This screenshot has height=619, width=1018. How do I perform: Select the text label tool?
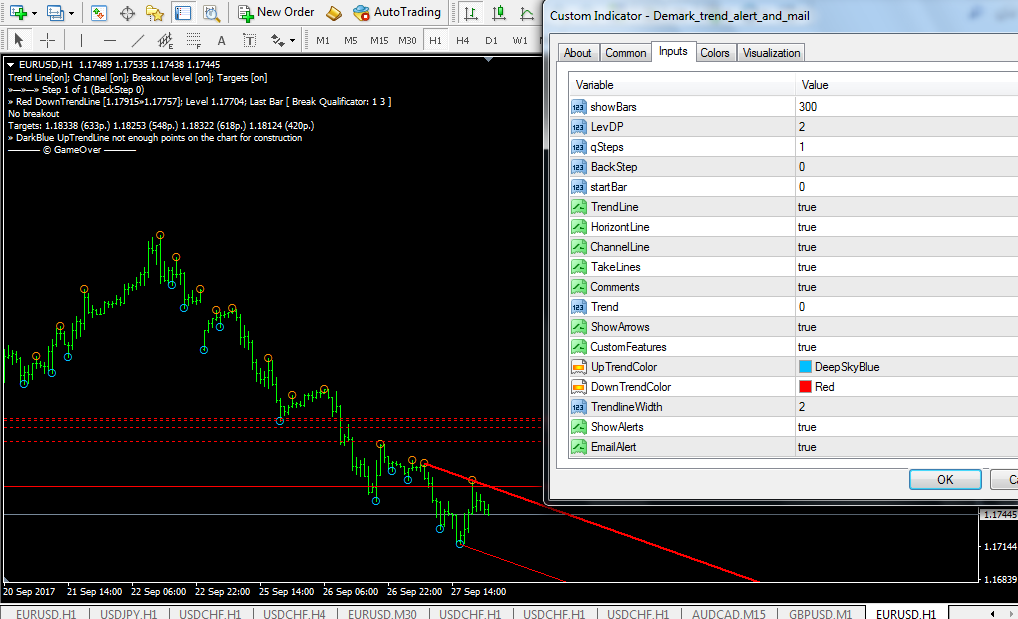[x=249, y=40]
